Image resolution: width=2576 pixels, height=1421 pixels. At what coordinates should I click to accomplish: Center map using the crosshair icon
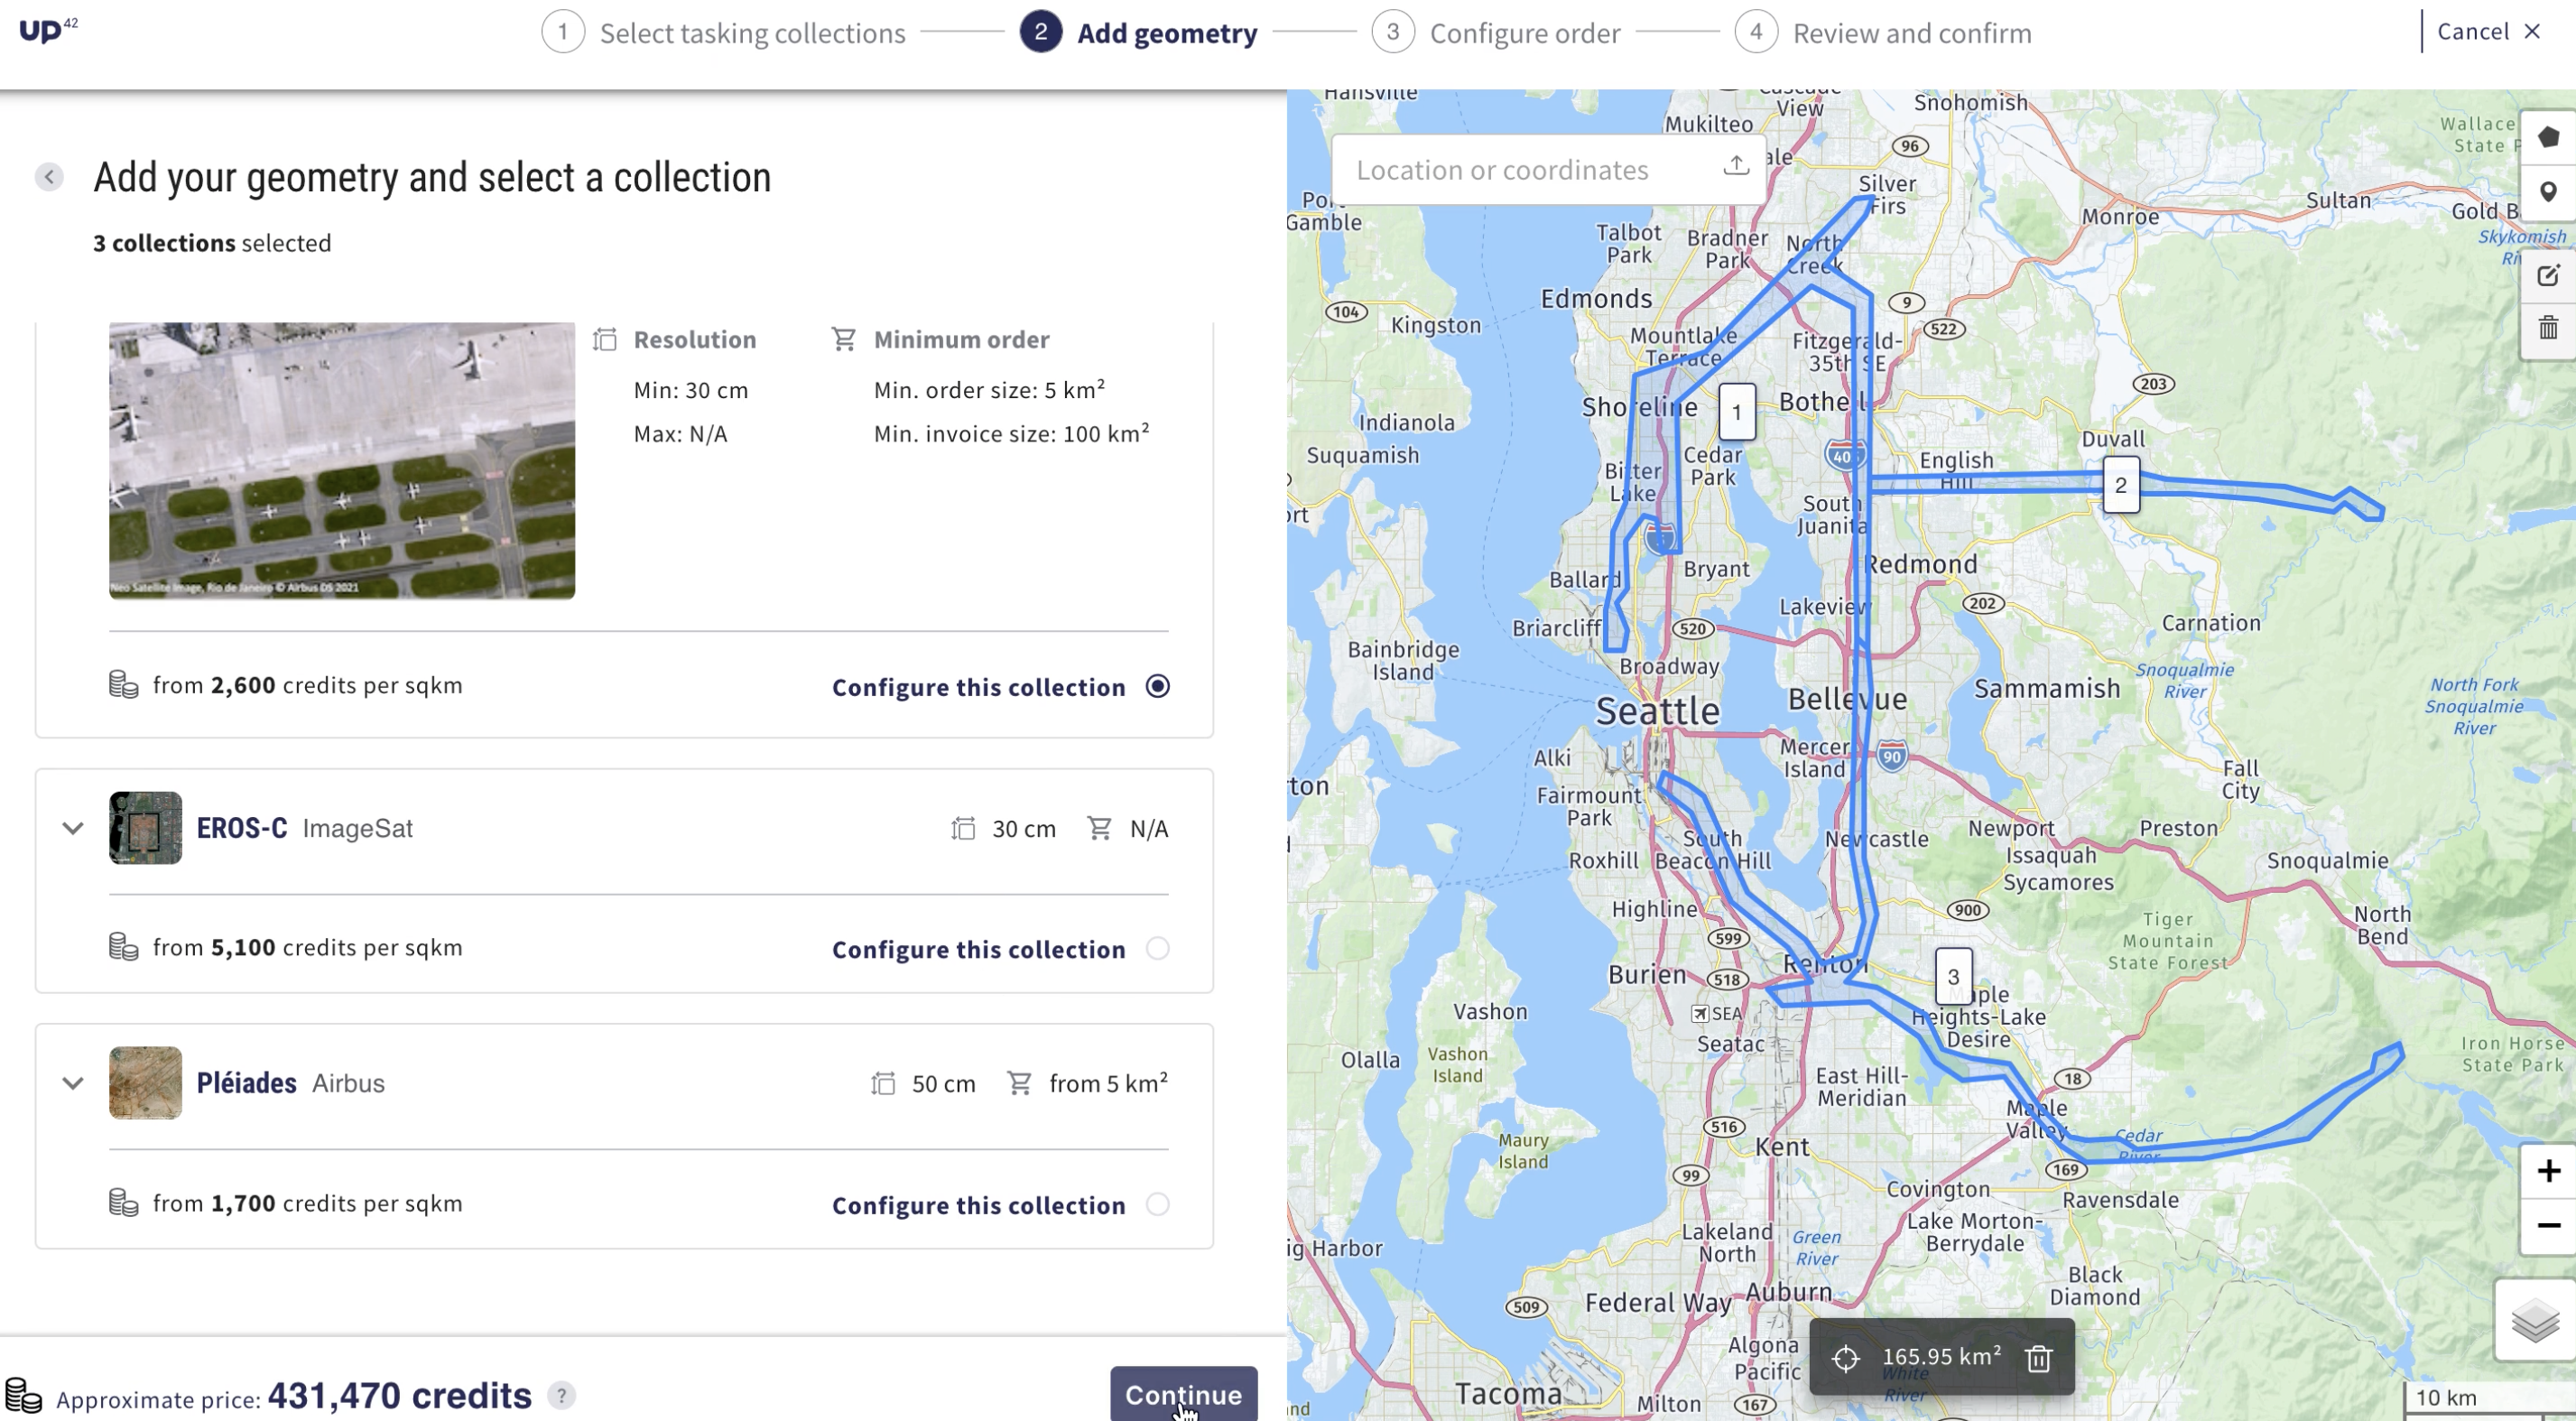tap(1845, 1358)
